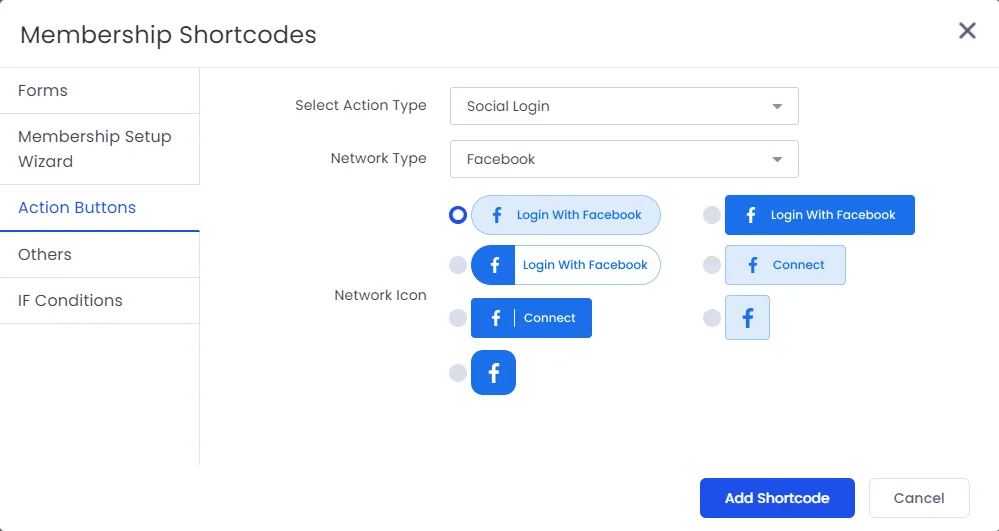Select radio for solid blue Login With Facebook
The height and width of the screenshot is (531, 999).
(712, 215)
